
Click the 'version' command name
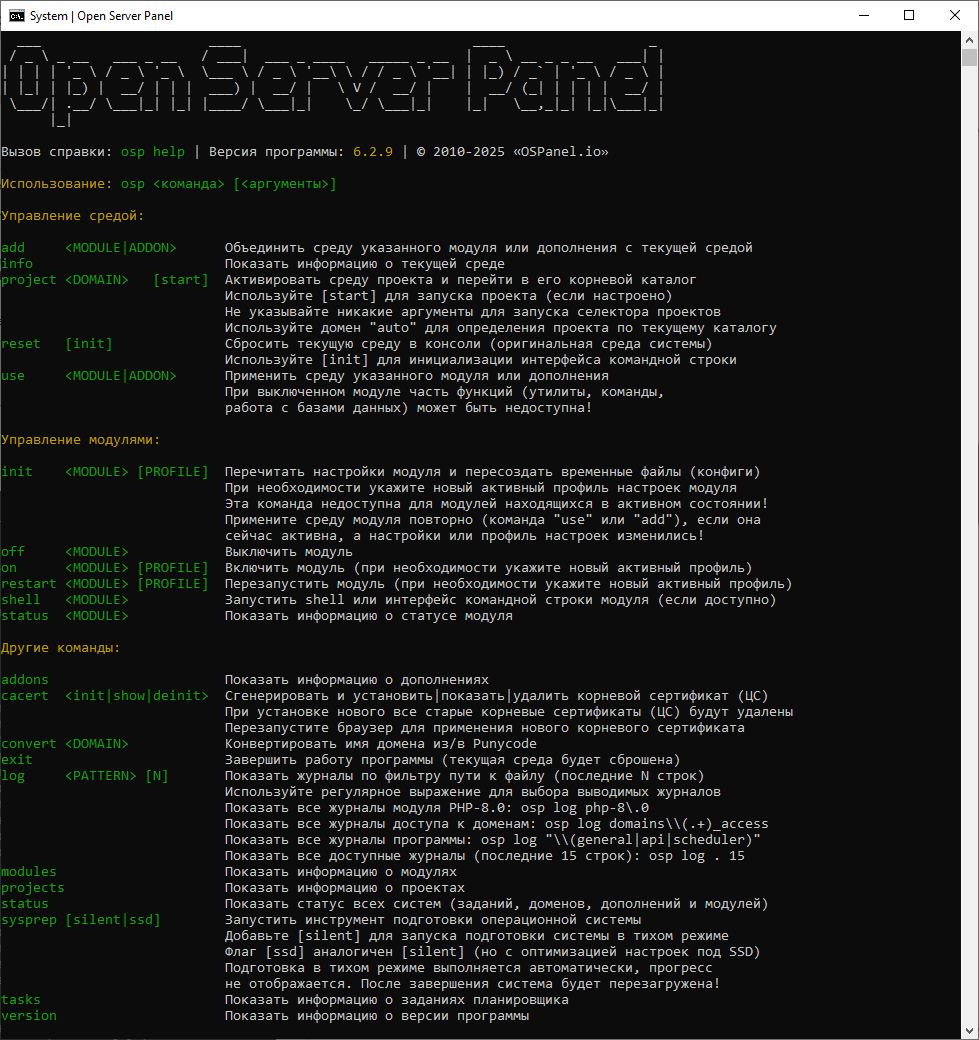(x=29, y=1015)
